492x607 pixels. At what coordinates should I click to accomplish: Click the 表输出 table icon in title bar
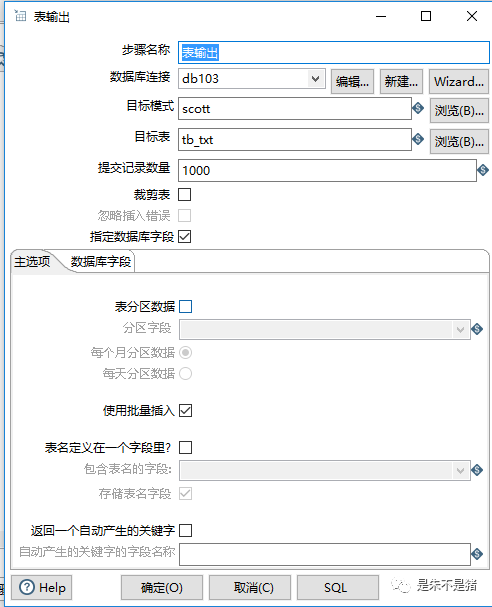(20, 15)
